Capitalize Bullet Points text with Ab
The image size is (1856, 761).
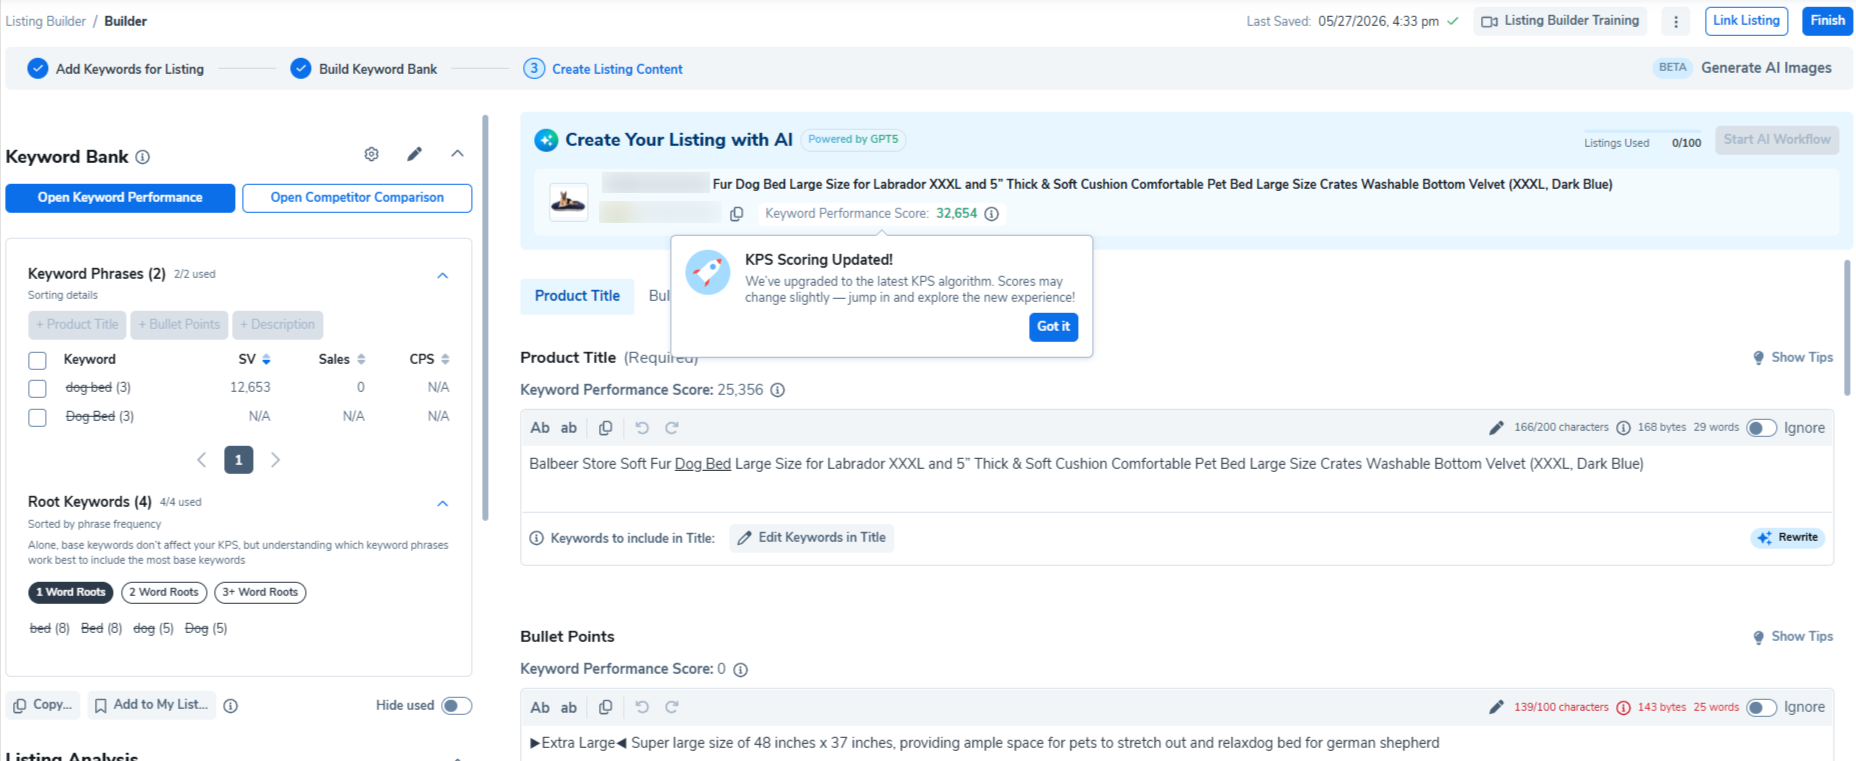click(540, 708)
